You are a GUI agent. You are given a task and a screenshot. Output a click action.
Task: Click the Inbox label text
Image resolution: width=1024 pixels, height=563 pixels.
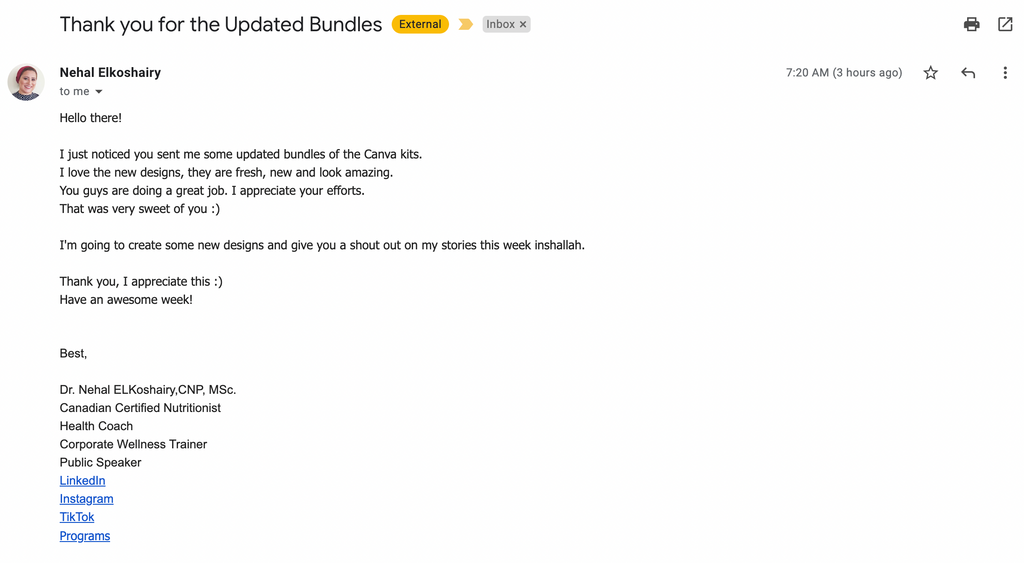(500, 24)
